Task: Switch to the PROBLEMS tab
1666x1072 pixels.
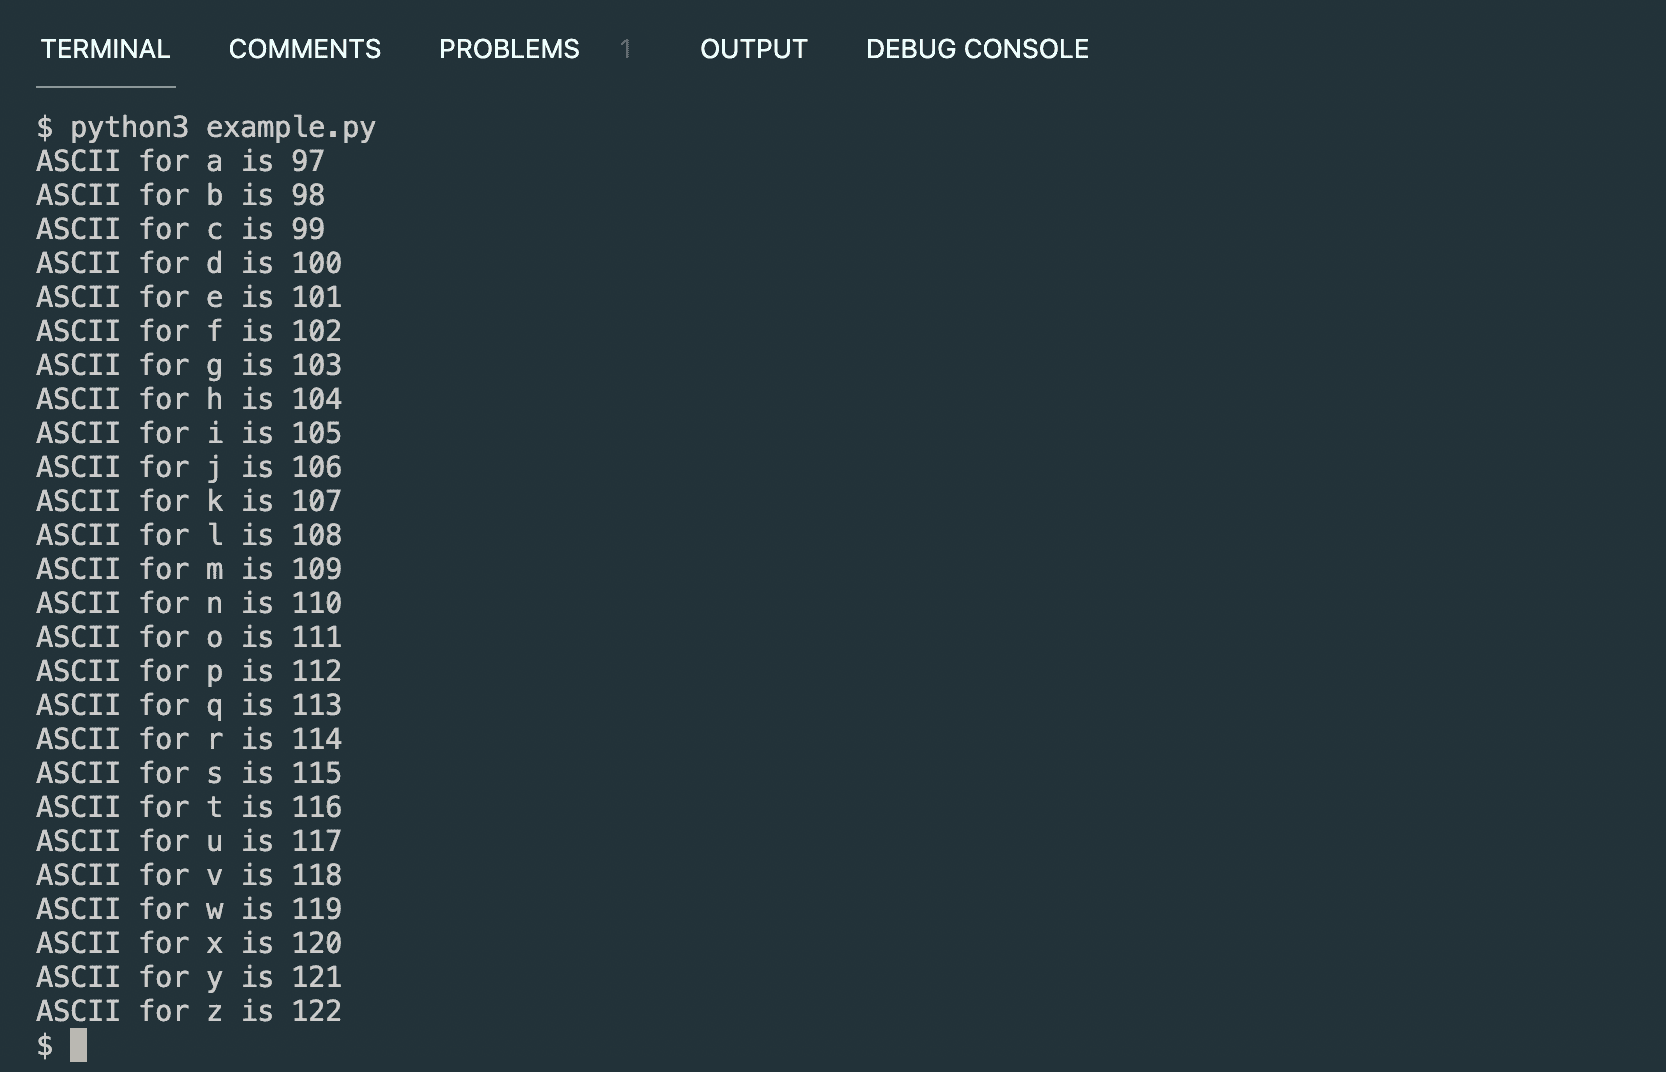Action: [x=508, y=48]
